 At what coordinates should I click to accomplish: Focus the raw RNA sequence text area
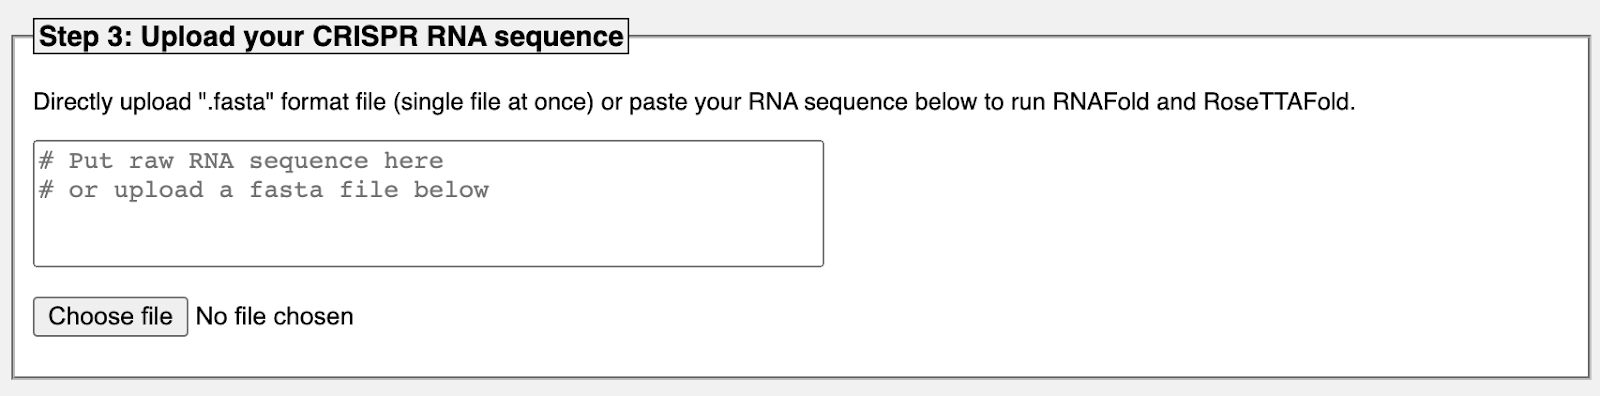pyautogui.click(x=428, y=204)
